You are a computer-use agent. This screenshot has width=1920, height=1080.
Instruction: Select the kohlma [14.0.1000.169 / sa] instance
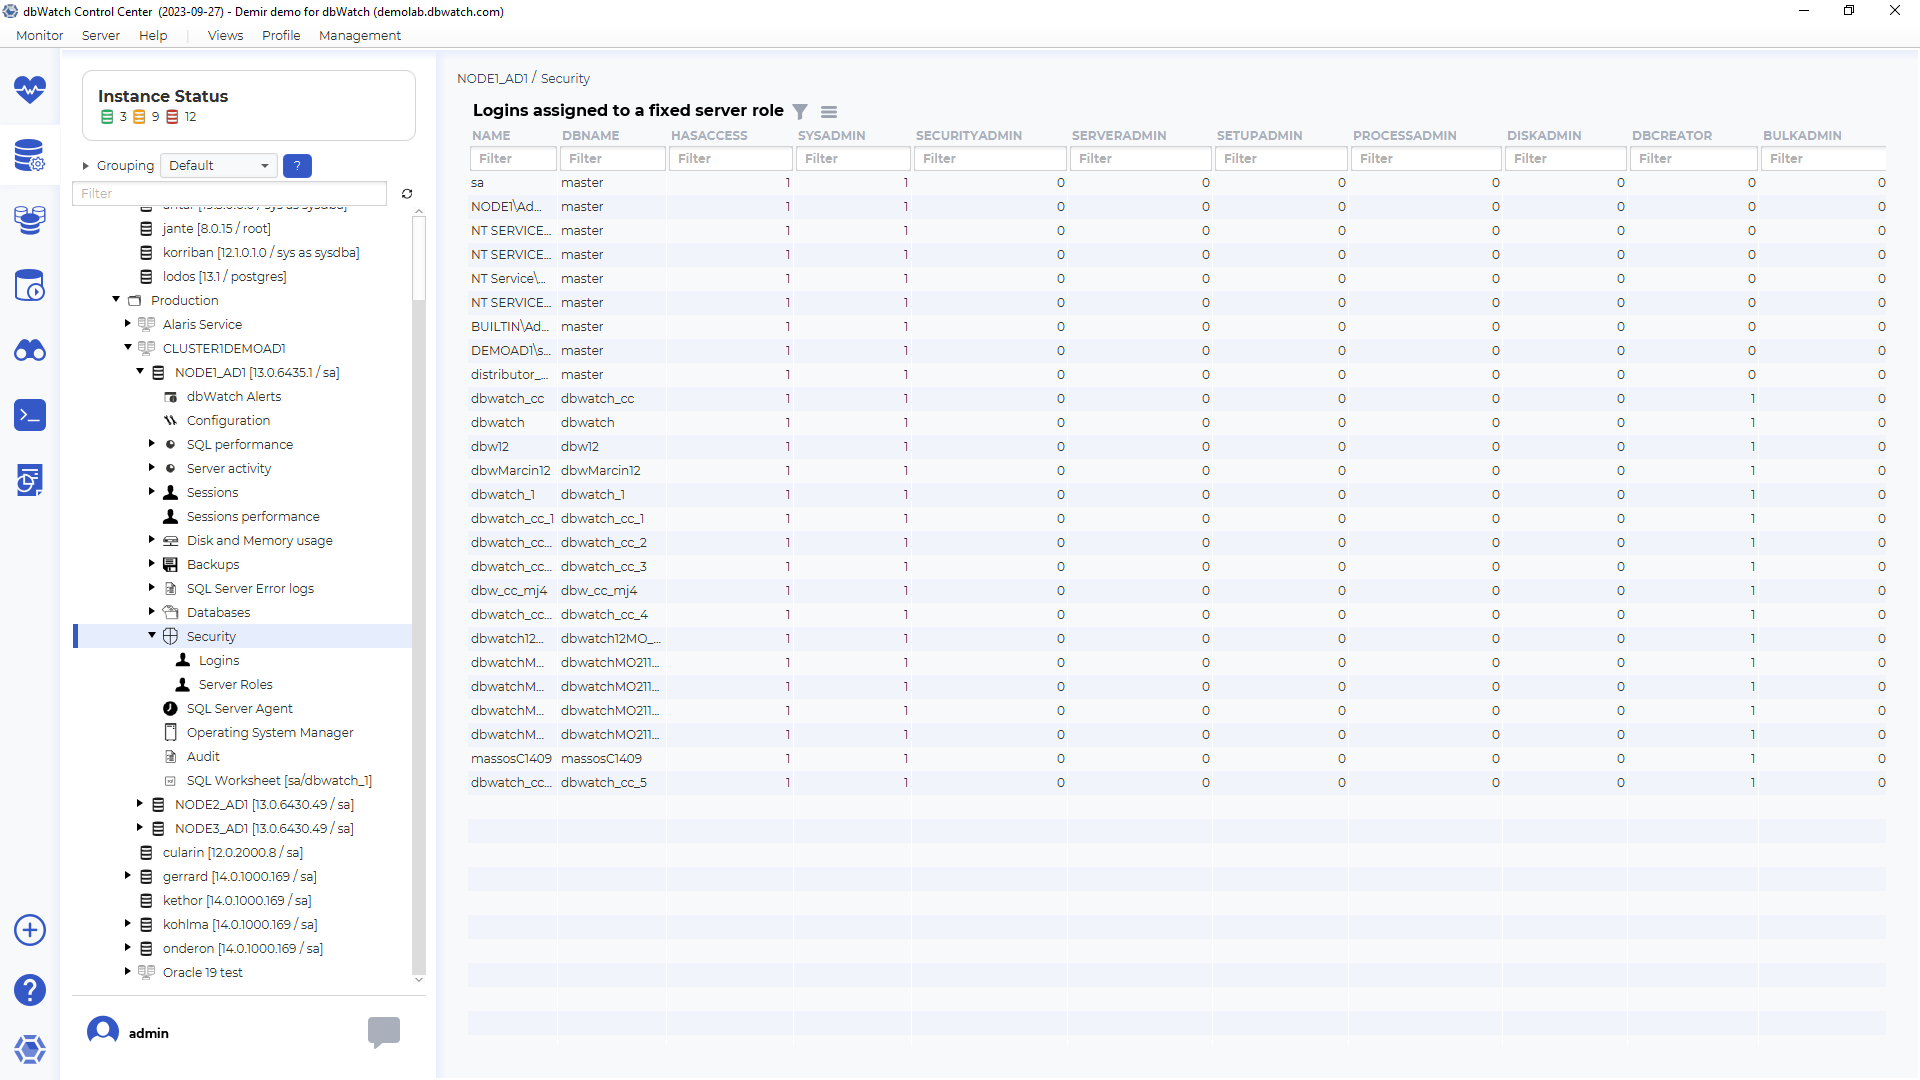[240, 925]
